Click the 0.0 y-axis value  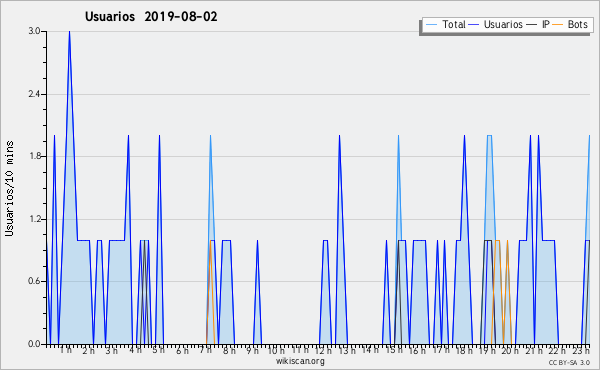pos(34,344)
